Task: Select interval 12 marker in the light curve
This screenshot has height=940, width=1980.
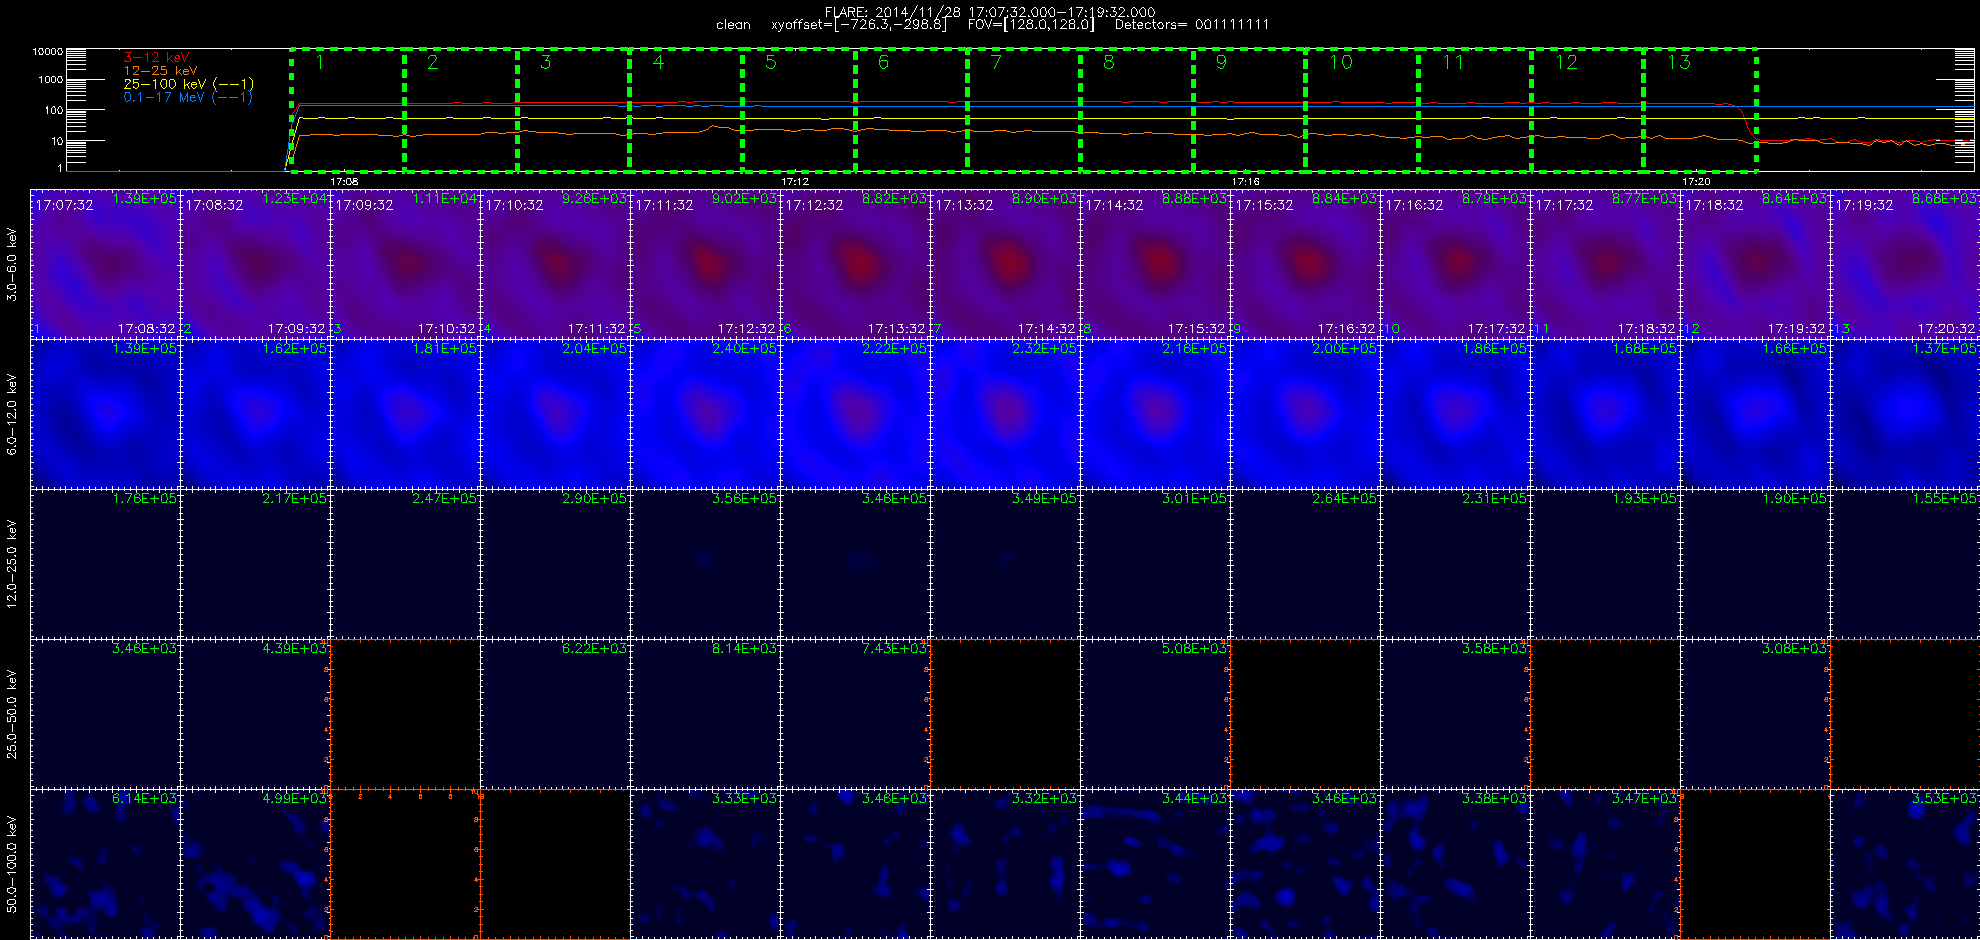Action: (x=1566, y=63)
